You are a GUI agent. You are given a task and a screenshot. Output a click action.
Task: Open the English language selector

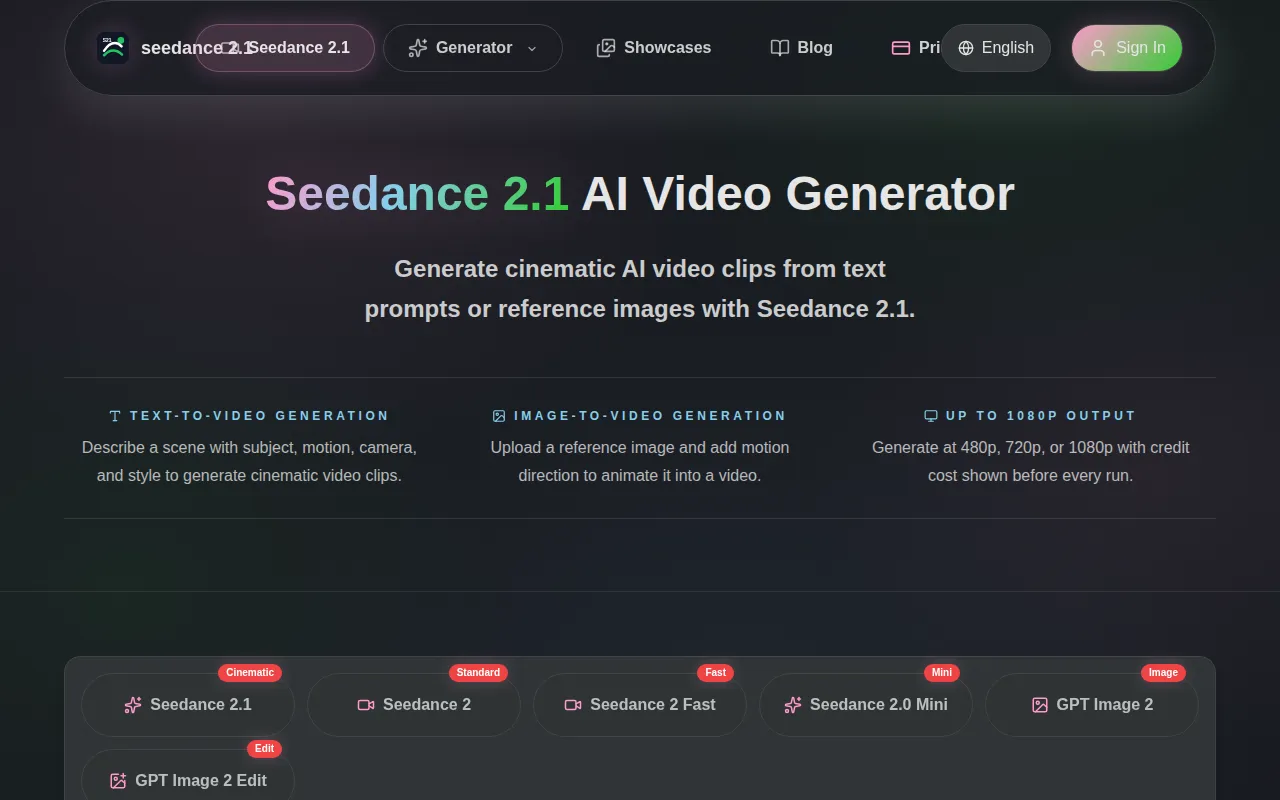pos(996,48)
